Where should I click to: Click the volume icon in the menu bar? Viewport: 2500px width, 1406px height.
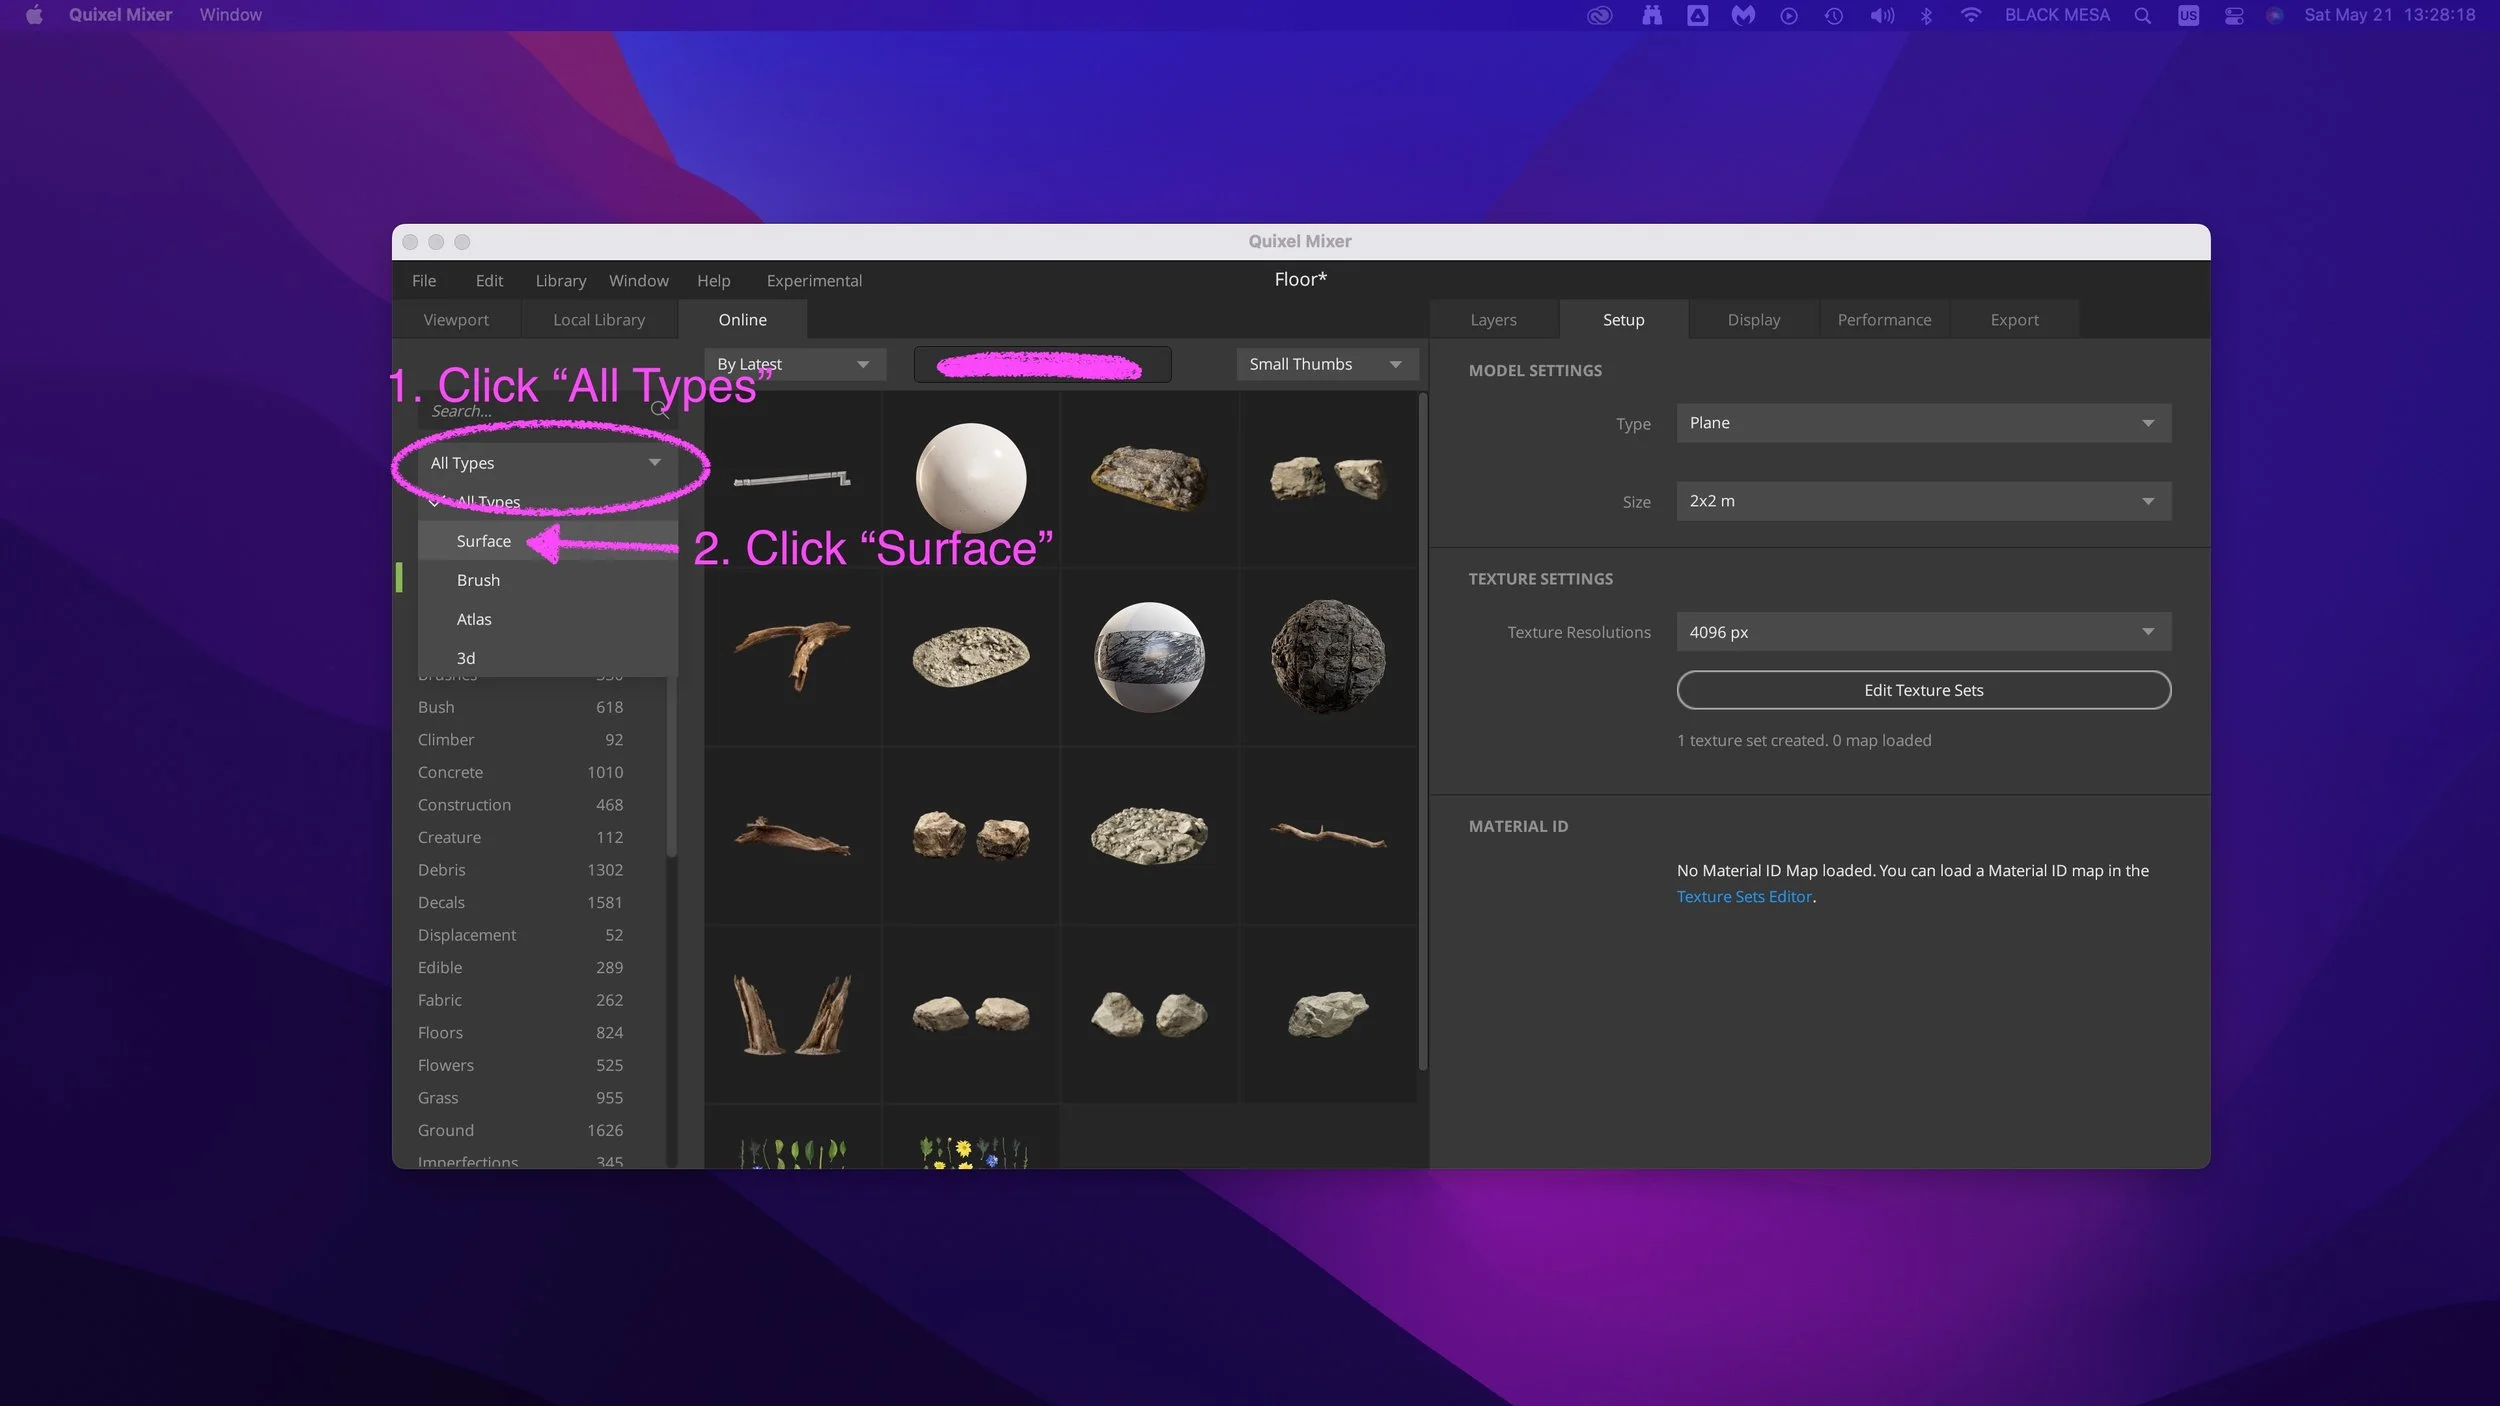point(1881,15)
